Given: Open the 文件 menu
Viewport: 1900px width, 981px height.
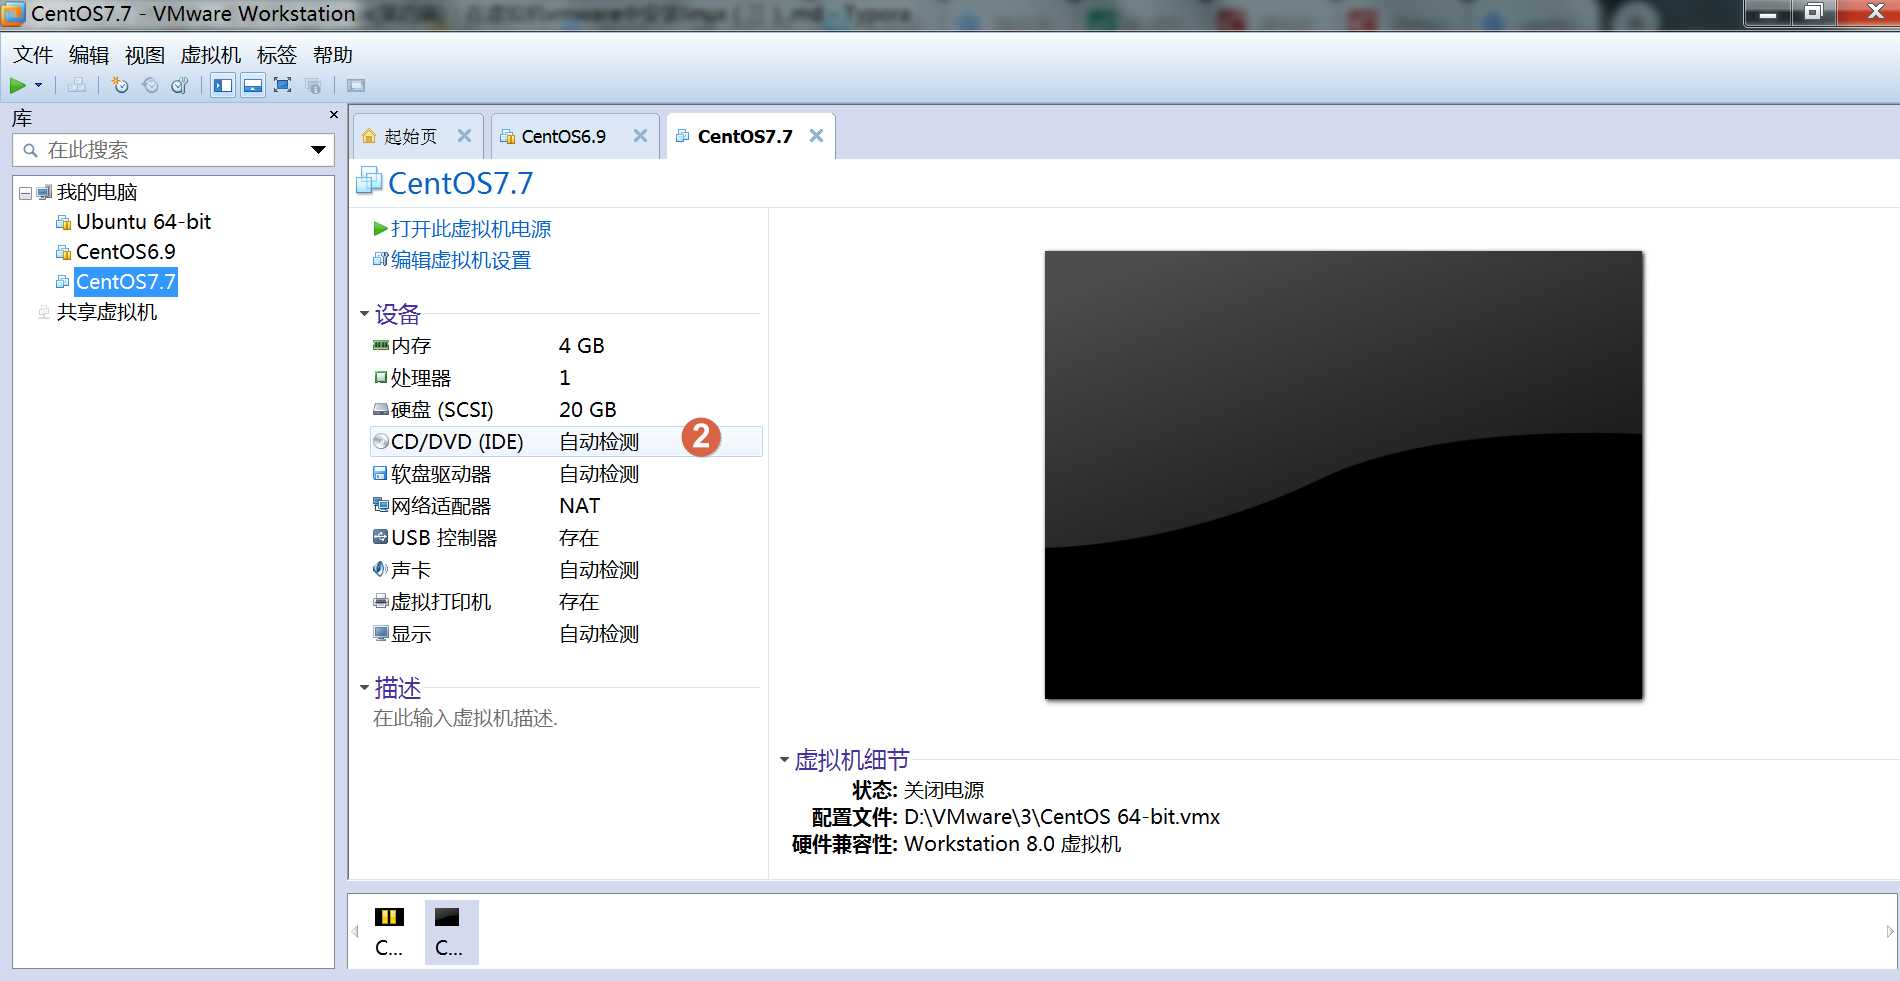Looking at the screenshot, I should click(33, 55).
